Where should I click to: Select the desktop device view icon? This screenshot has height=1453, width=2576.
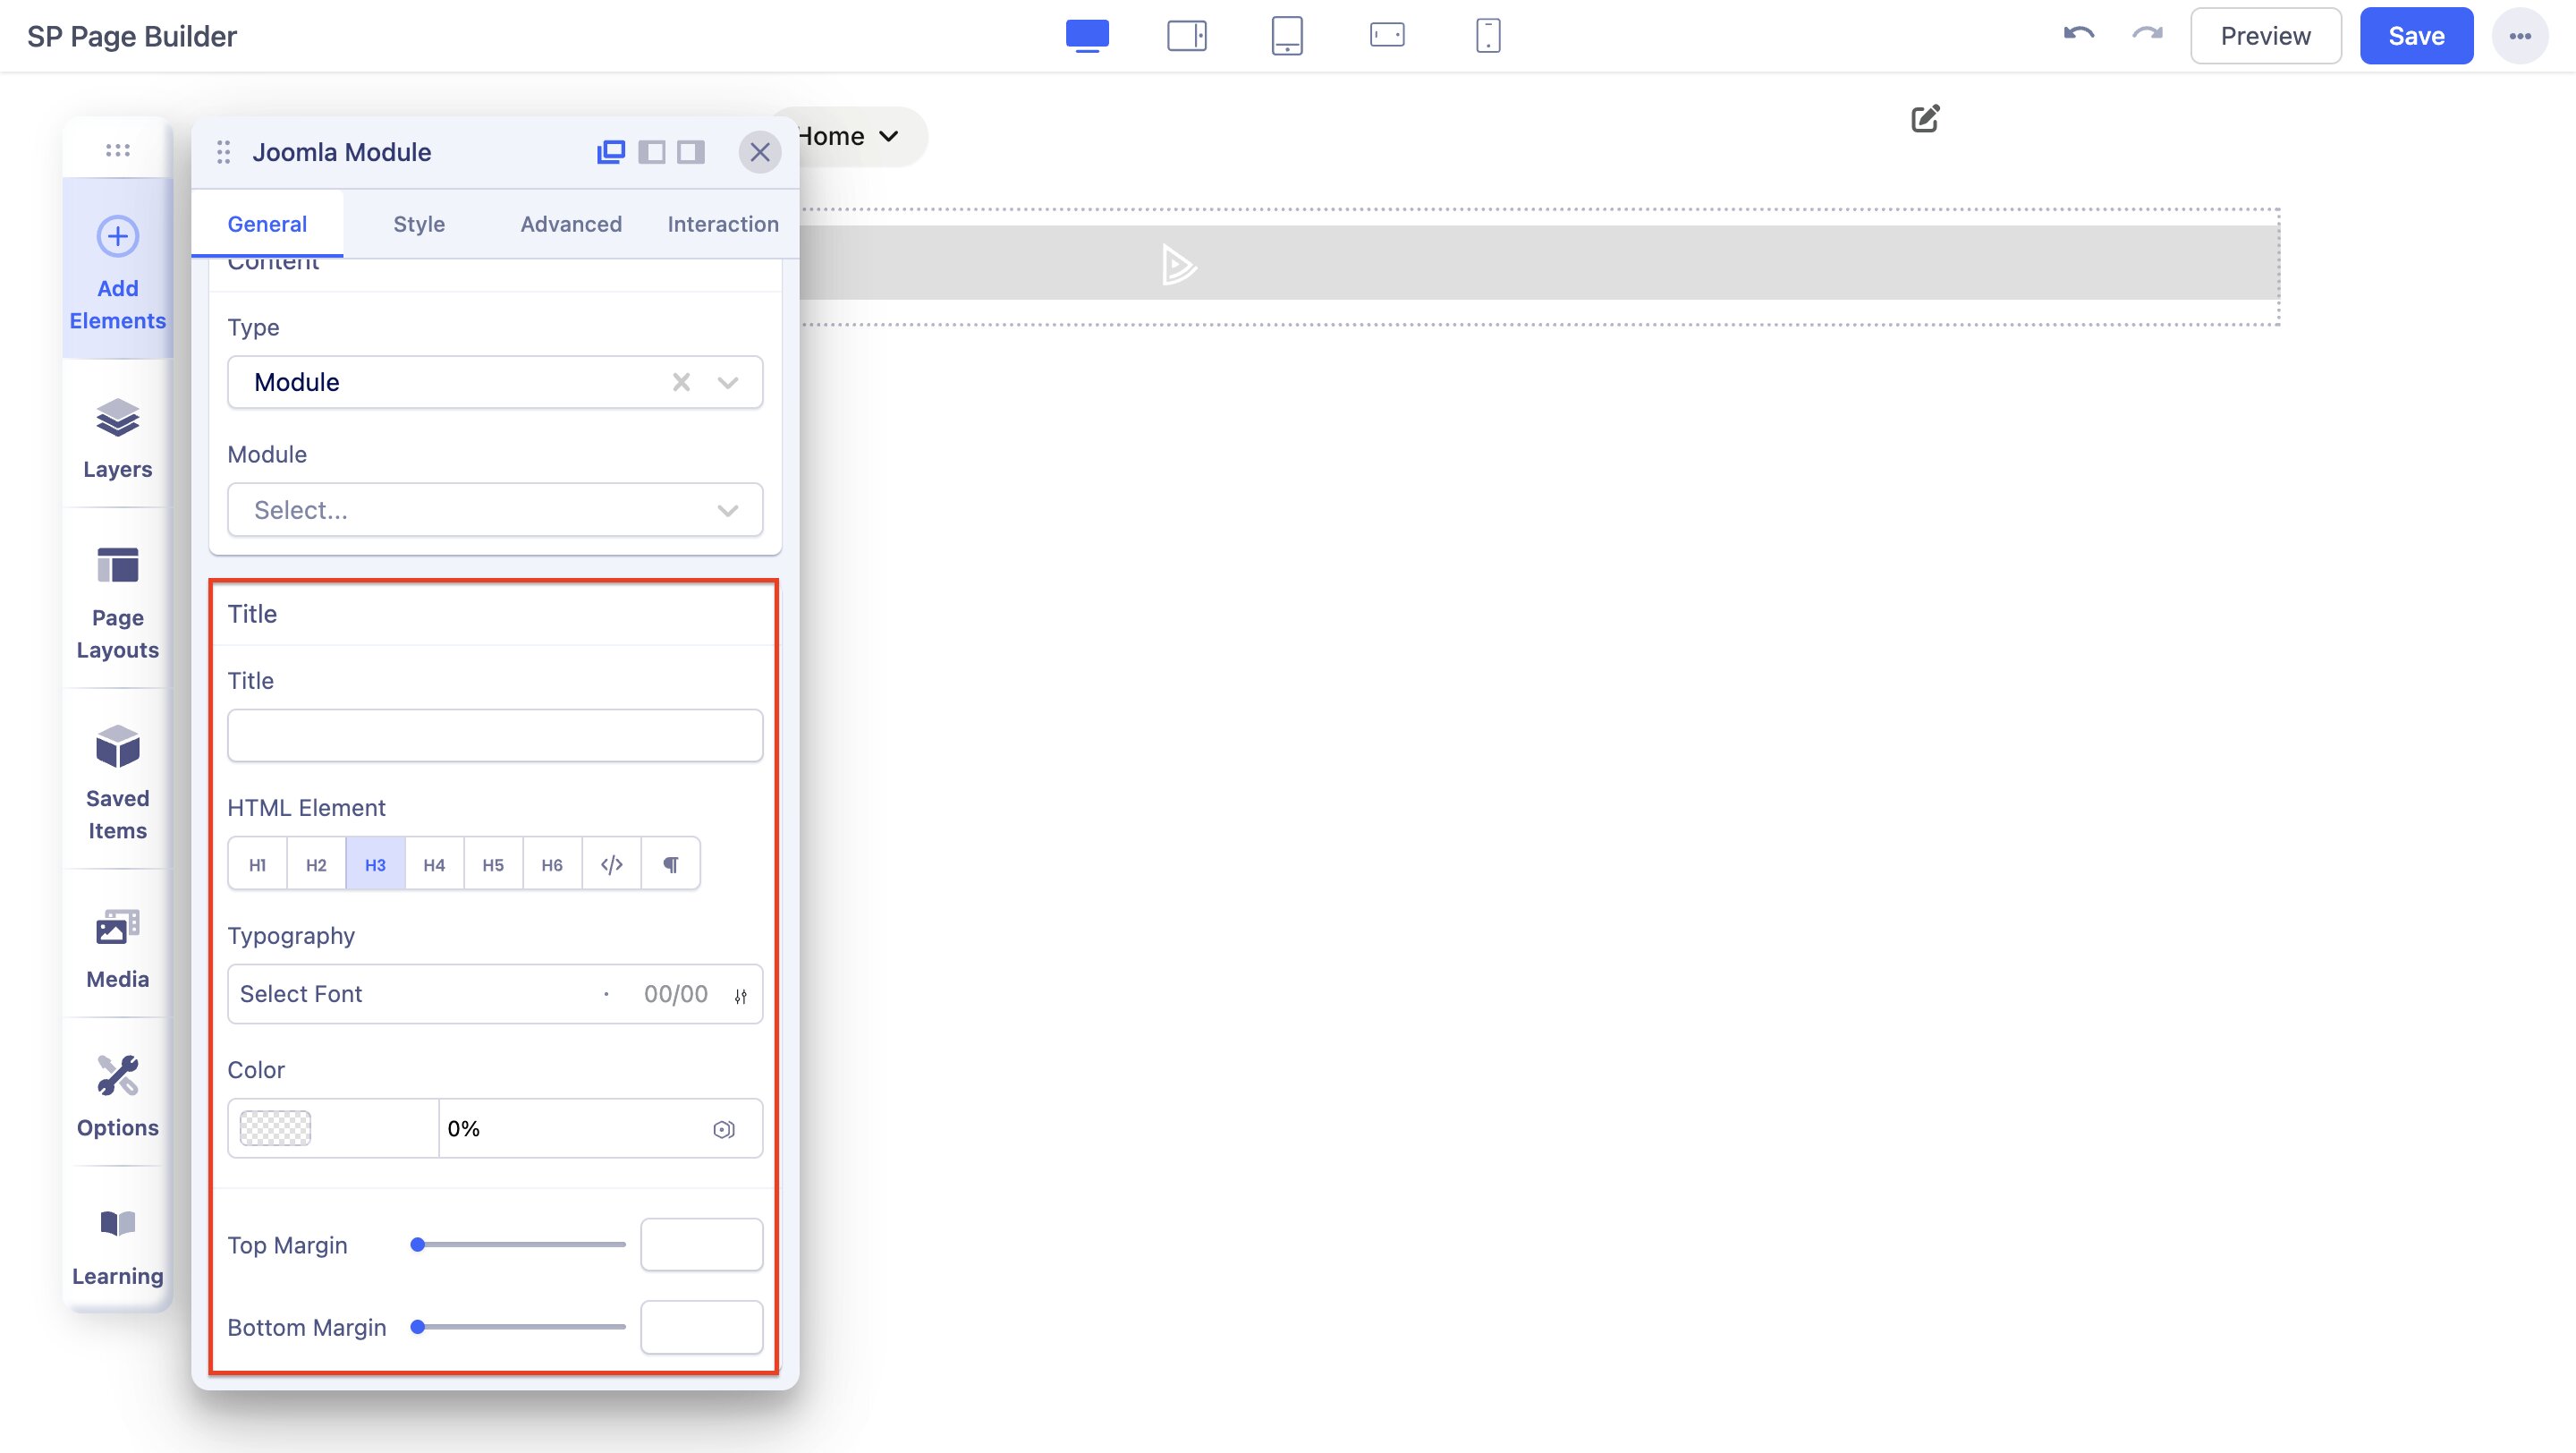coord(1087,36)
